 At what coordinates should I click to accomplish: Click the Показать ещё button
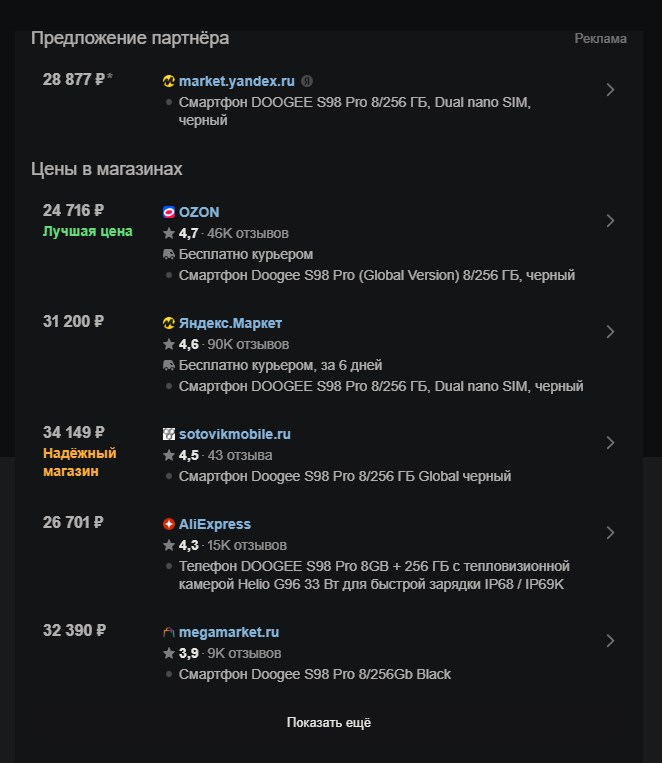[329, 723]
